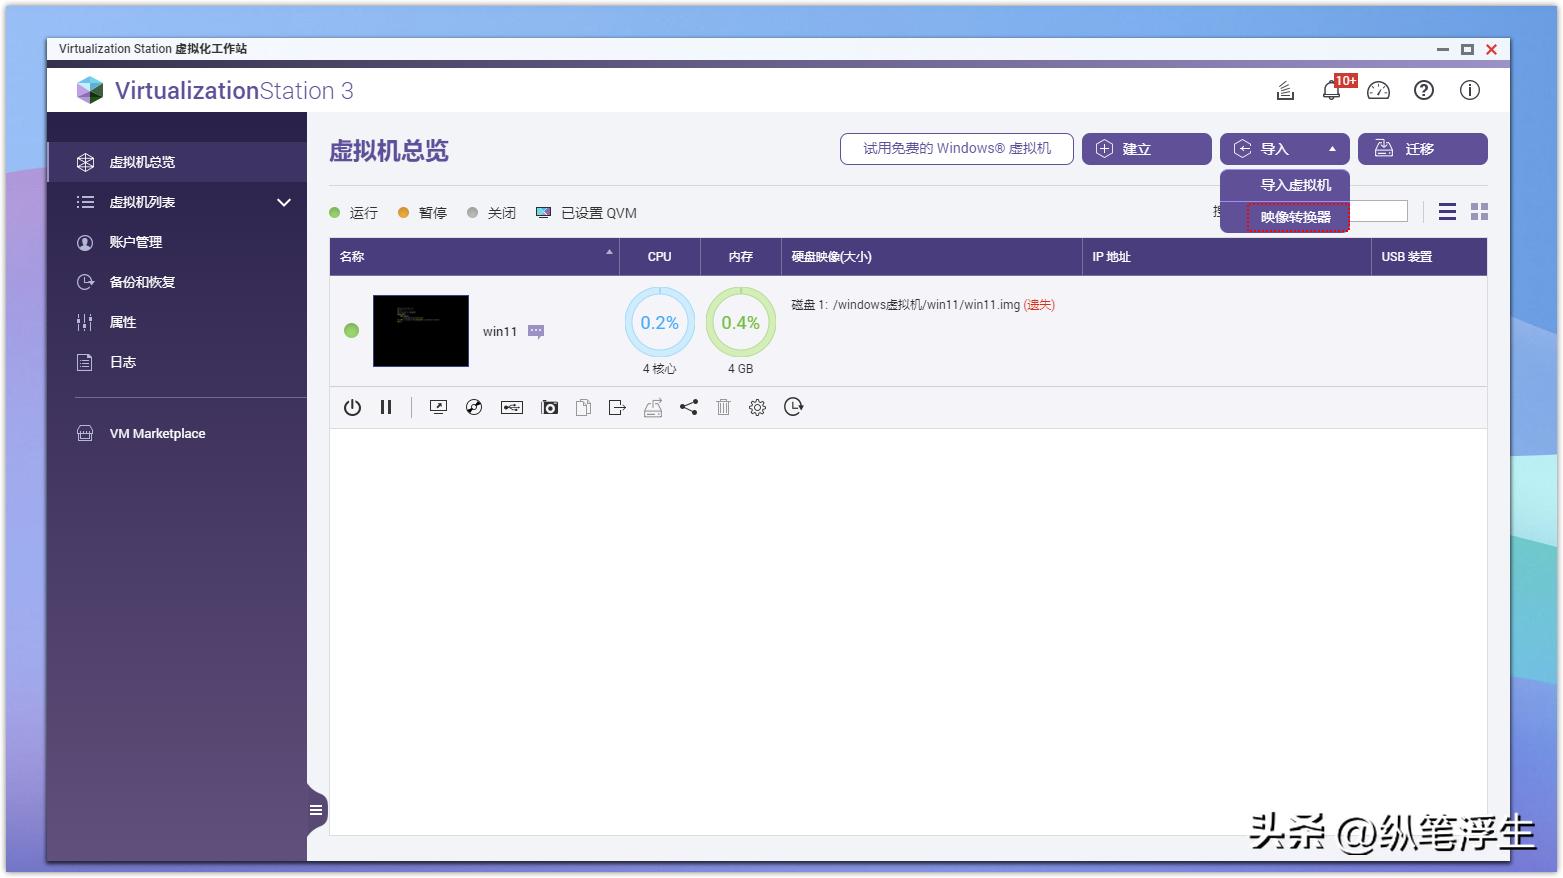Image resolution: width=1563 pixels, height=878 pixels.
Task: Clone the win11 virtual machine
Action: (583, 407)
